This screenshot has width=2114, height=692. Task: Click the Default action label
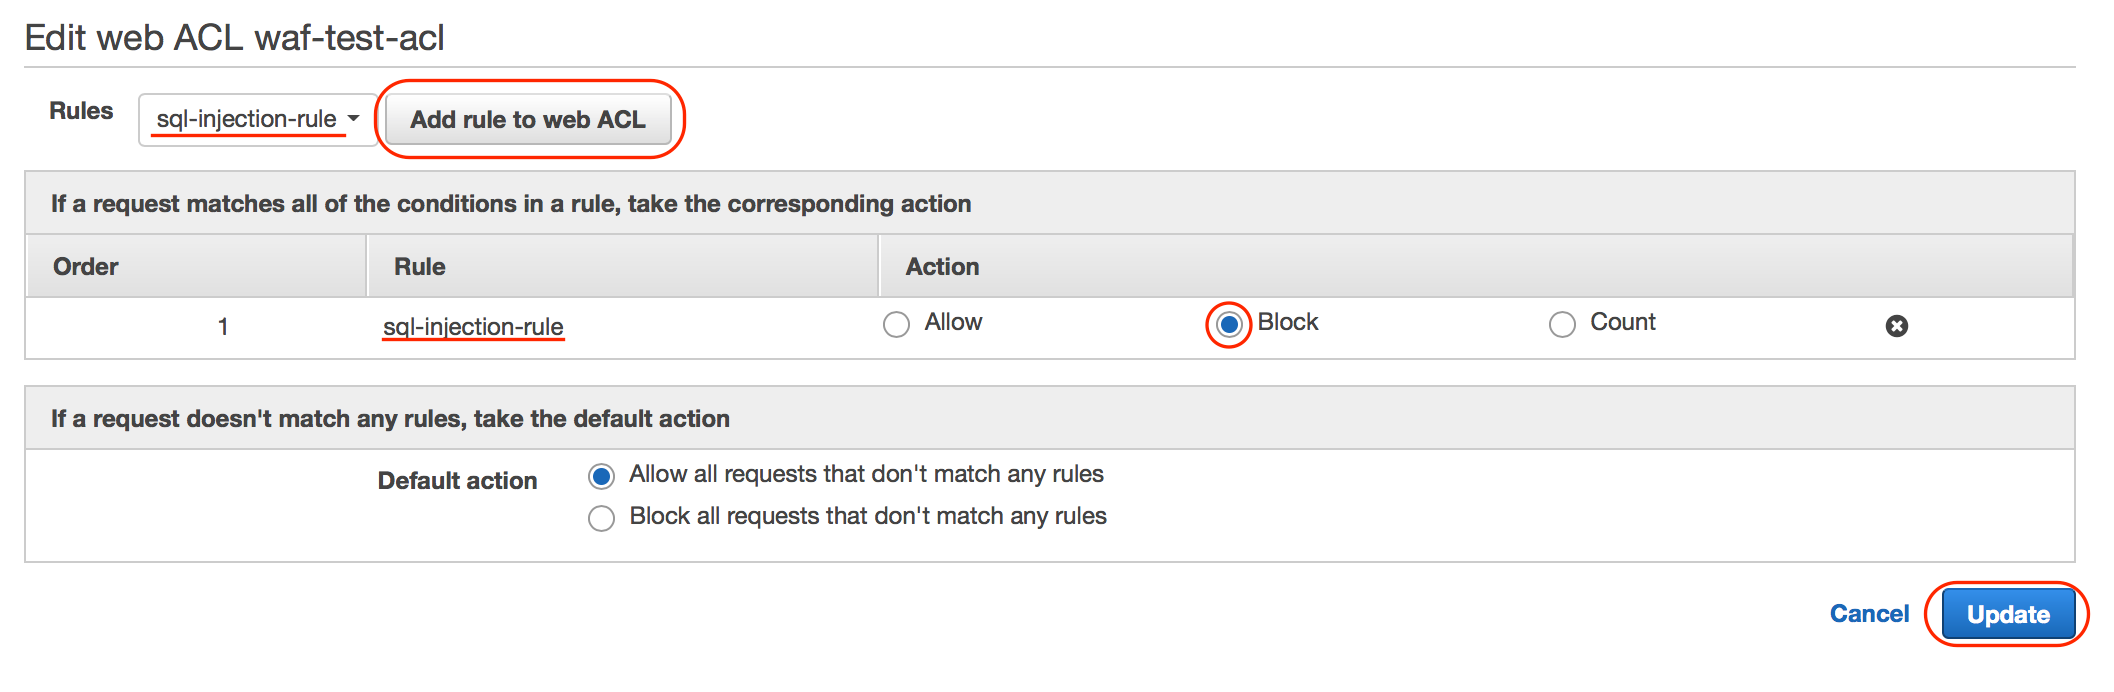pos(456,480)
